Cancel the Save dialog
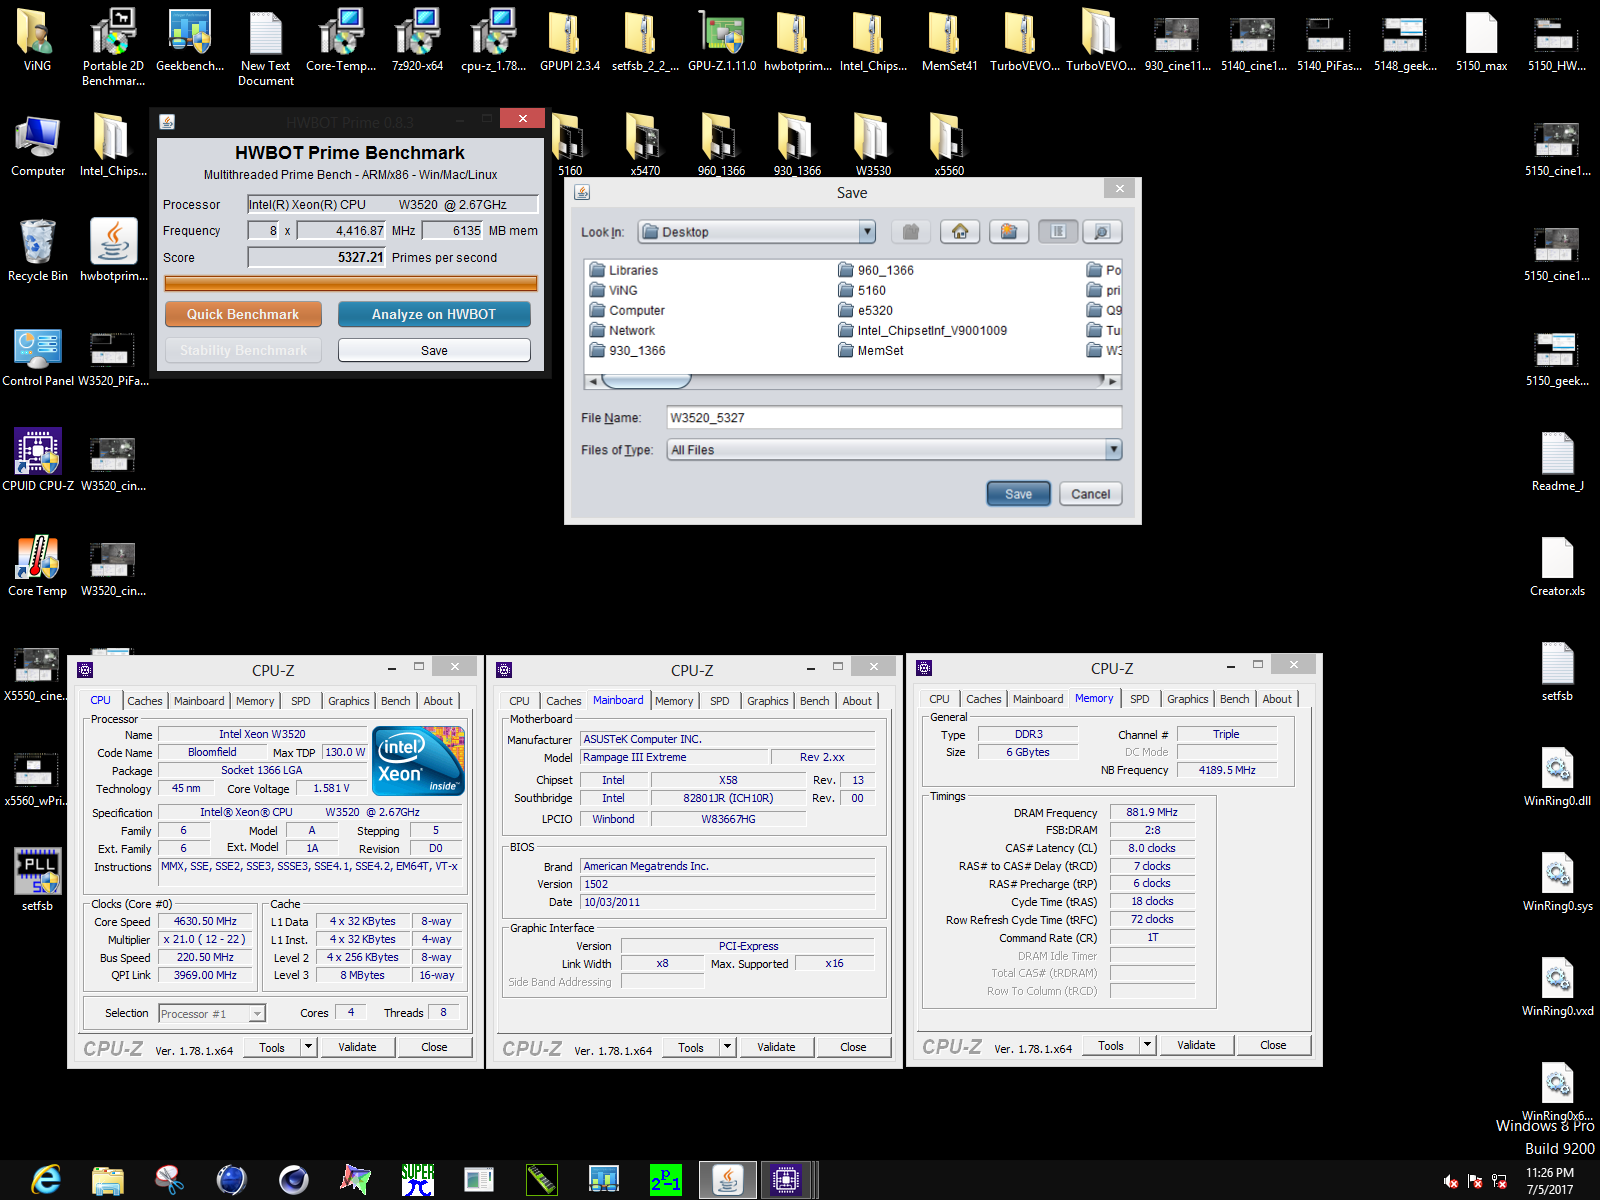The image size is (1600, 1200). tap(1090, 494)
